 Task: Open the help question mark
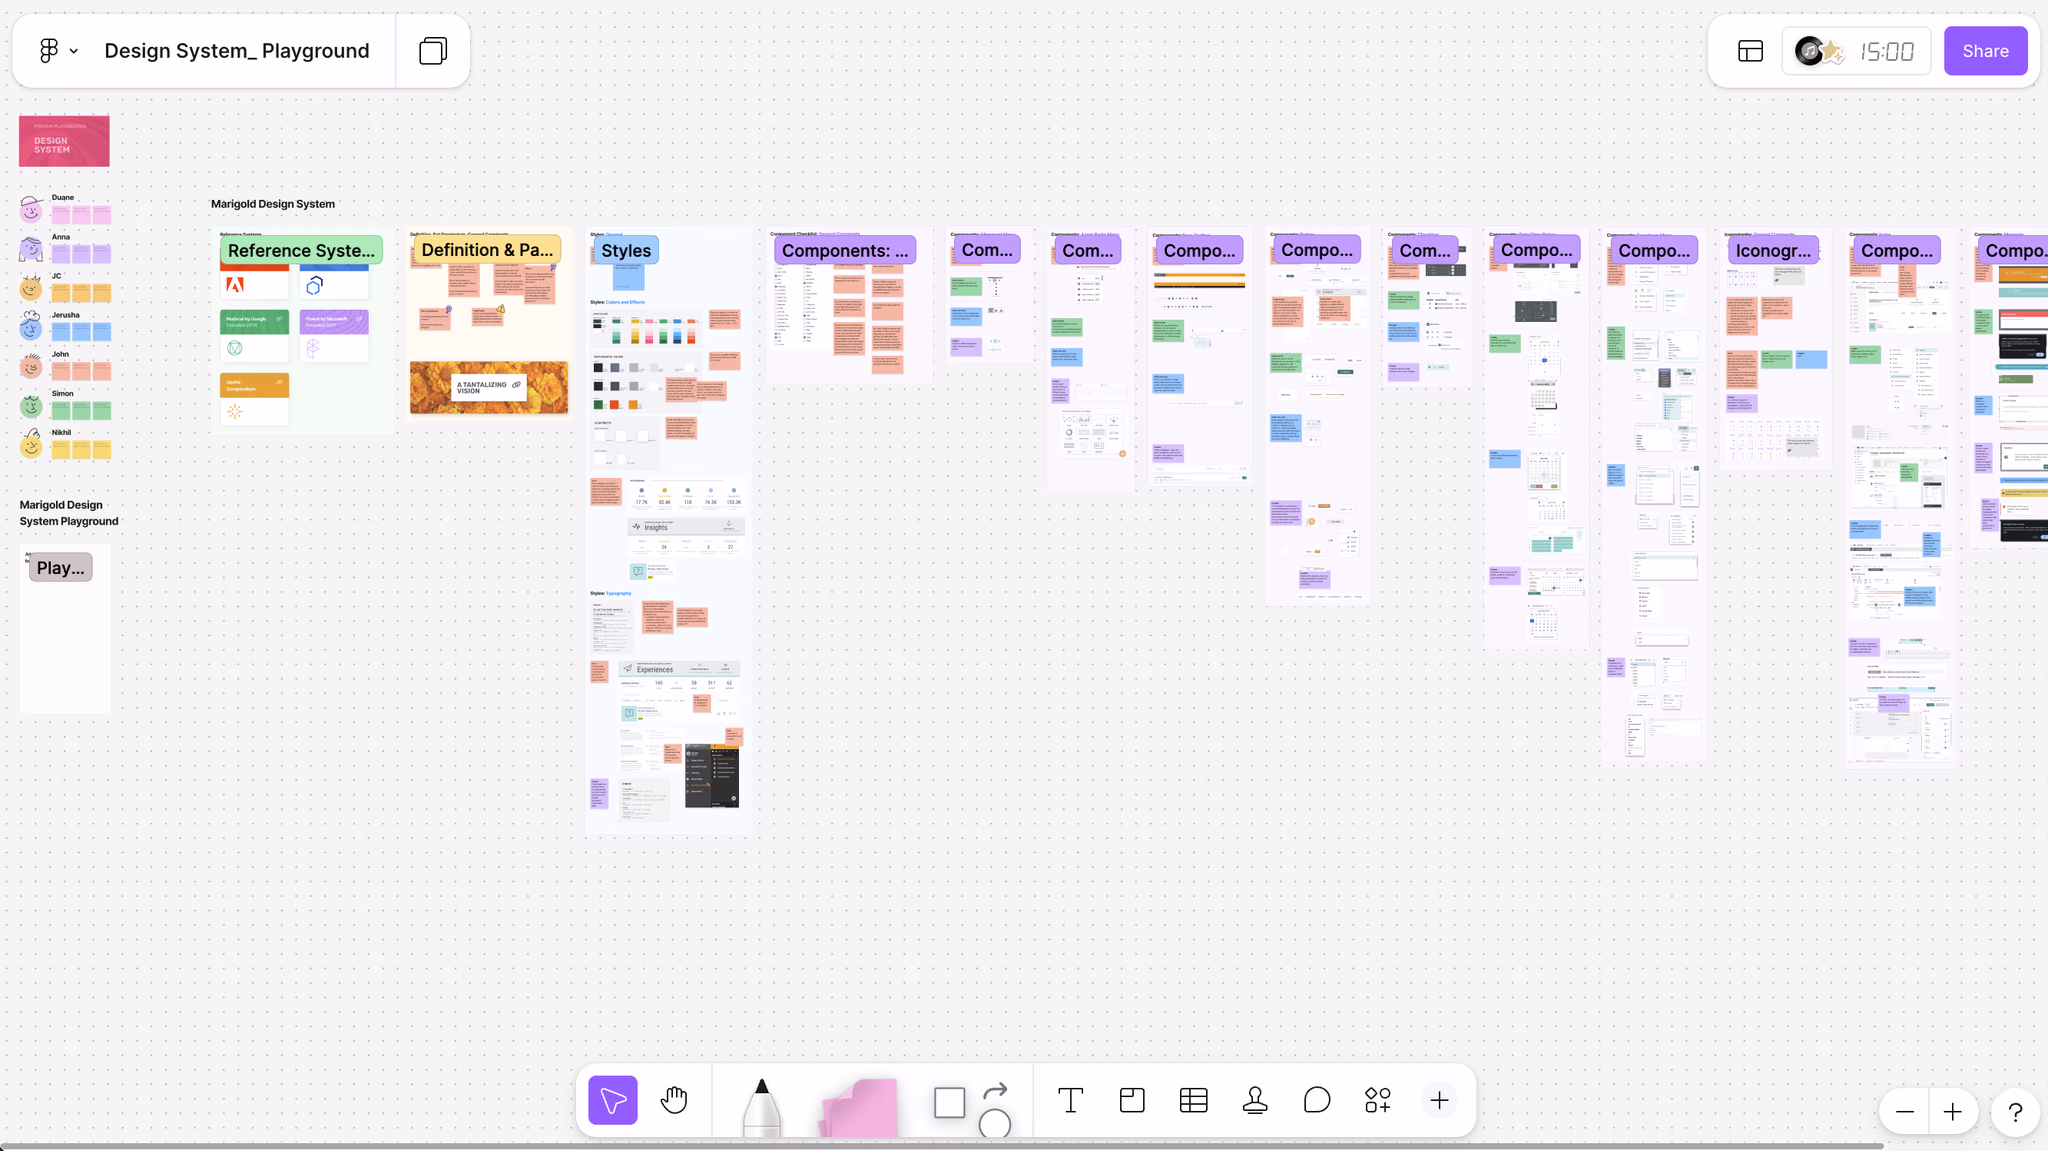click(x=2015, y=1112)
